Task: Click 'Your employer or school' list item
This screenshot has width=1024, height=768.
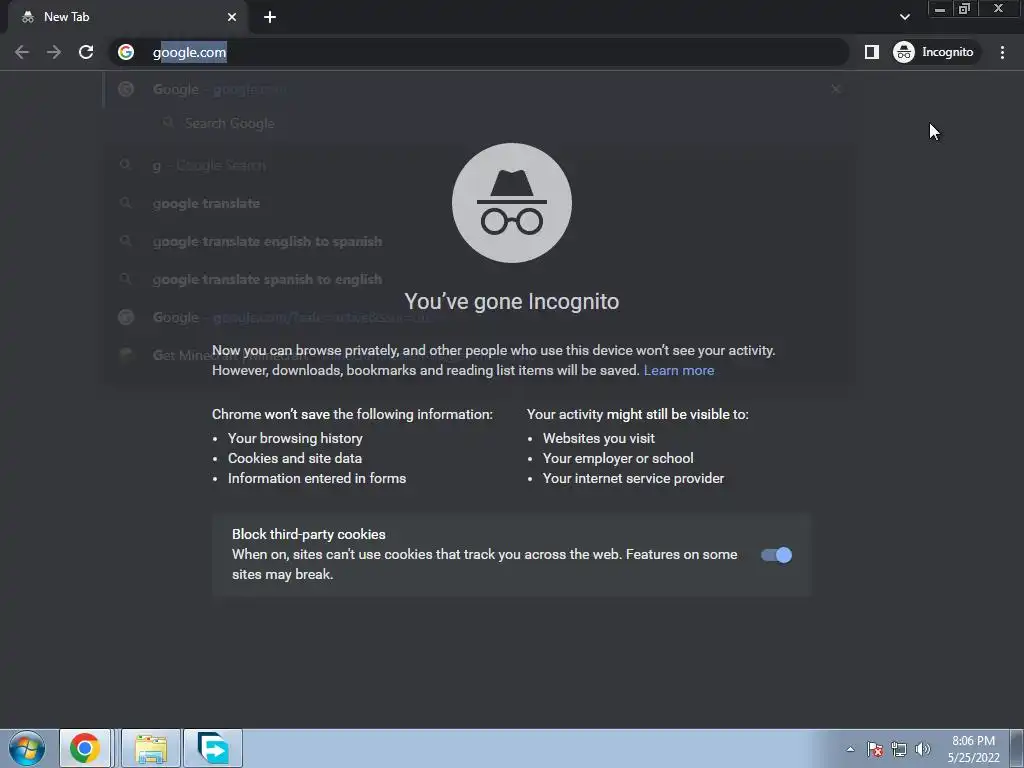Action: (x=618, y=458)
